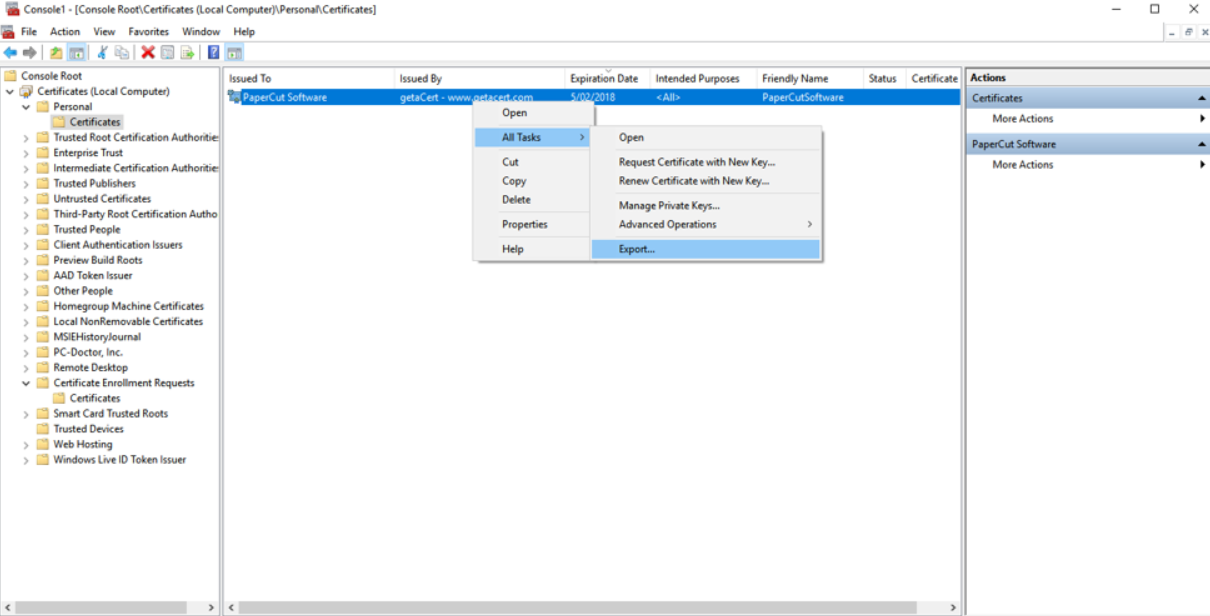Screen dimensions: 1210x616
Task: Click the blue question mark Help icon
Action: tap(214, 53)
